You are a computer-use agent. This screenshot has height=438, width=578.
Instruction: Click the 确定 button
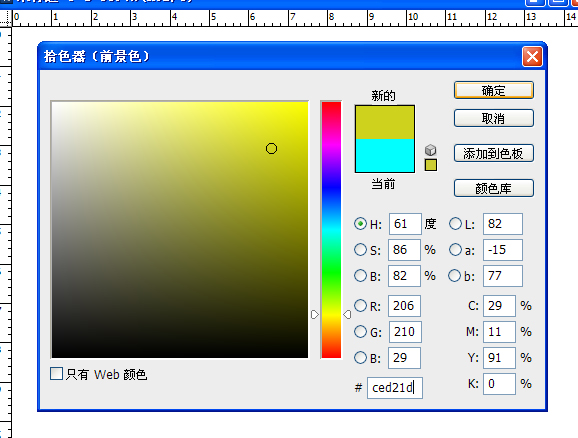coord(494,90)
